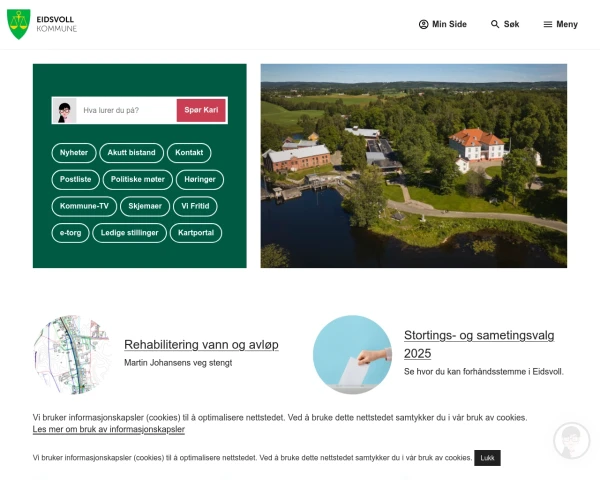Screen dimensions: 600x480
Task: Open Stortings- og sametingsvalg 2025 article
Action: (479, 344)
